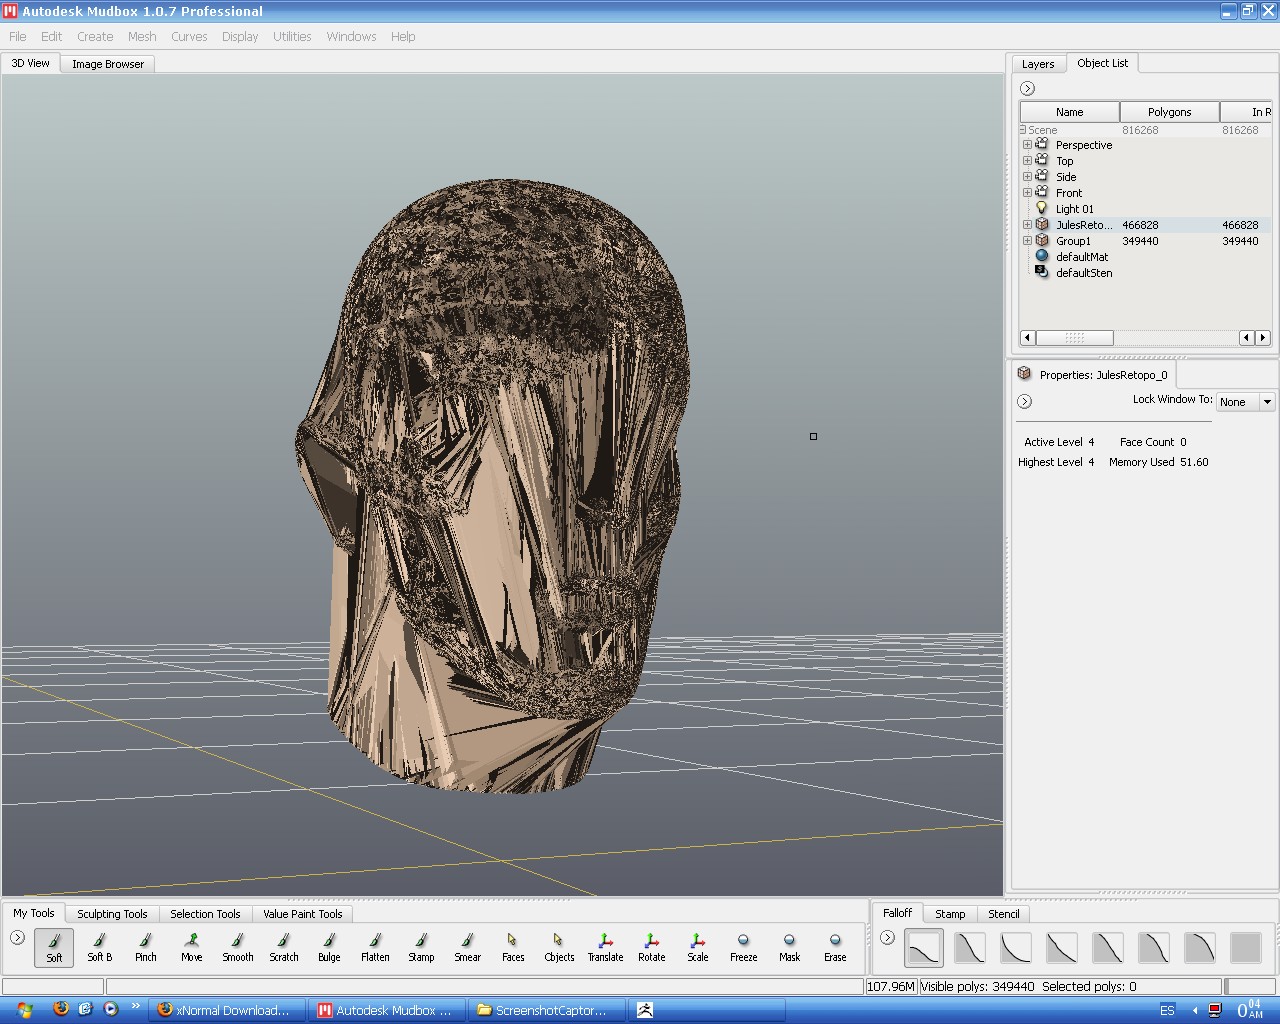Open the Lock Window To dropdown

pyautogui.click(x=1245, y=402)
